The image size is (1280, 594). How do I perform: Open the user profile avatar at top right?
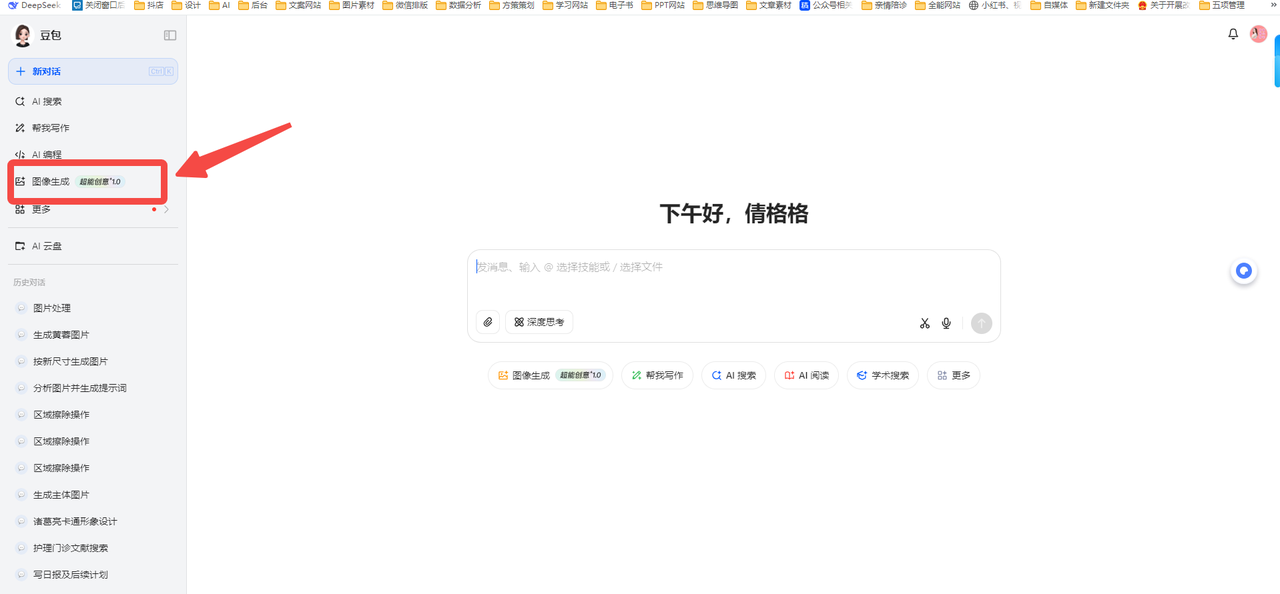tap(1259, 34)
